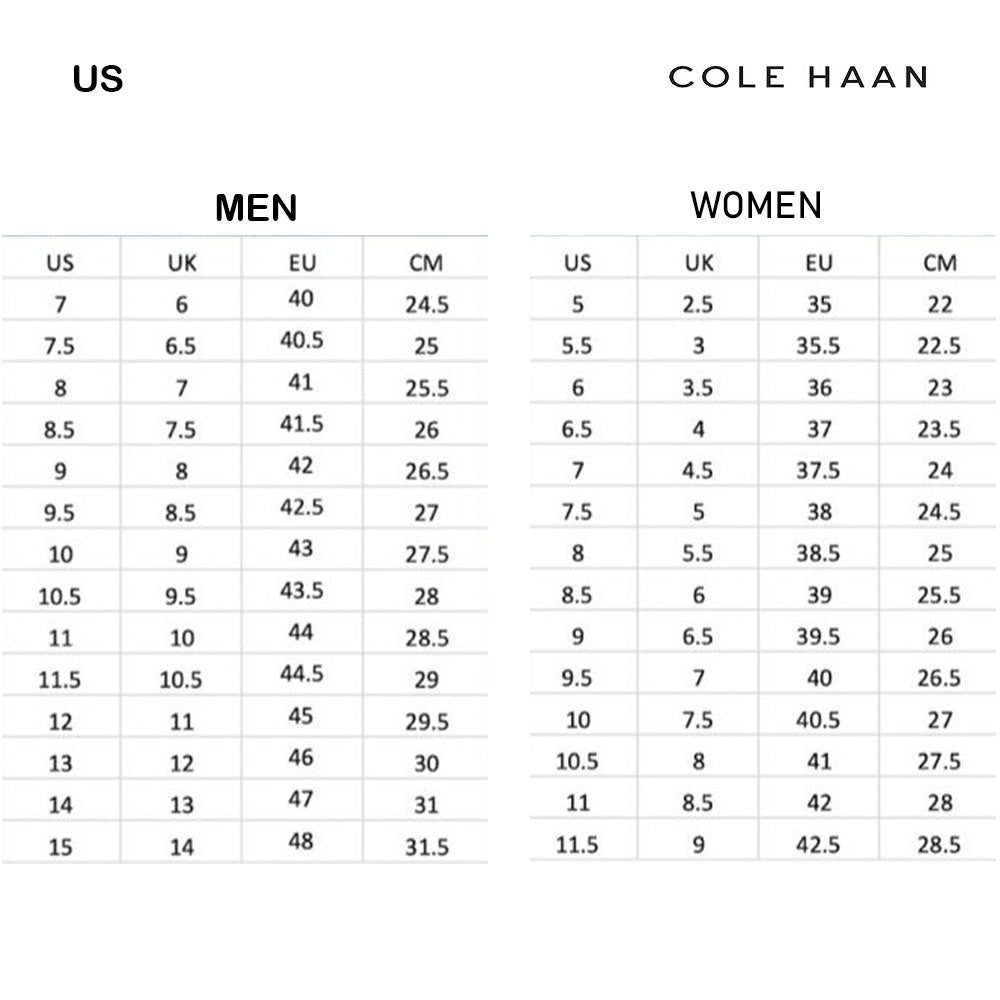Click women's 22 CM cell
Screen dimensions: 1000x1000
pyautogui.click(x=939, y=304)
